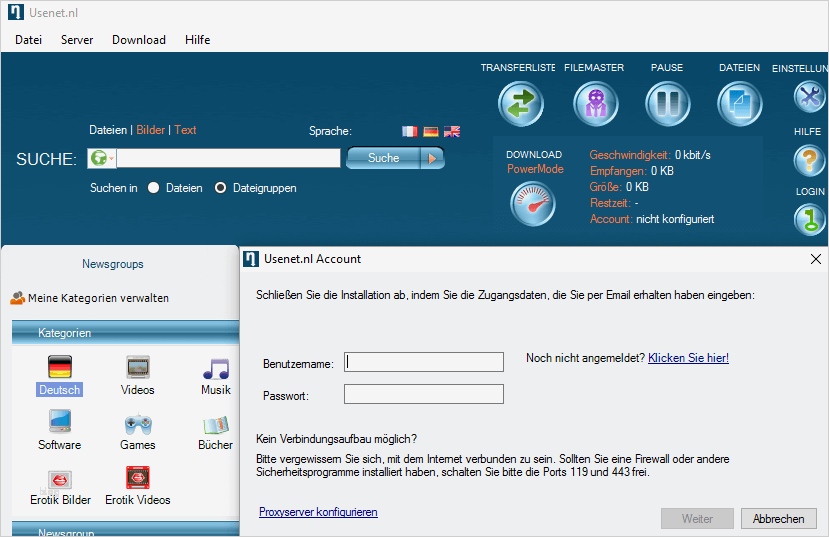The height and width of the screenshot is (537, 829).
Task: Open the Download menu
Action: click(x=139, y=40)
